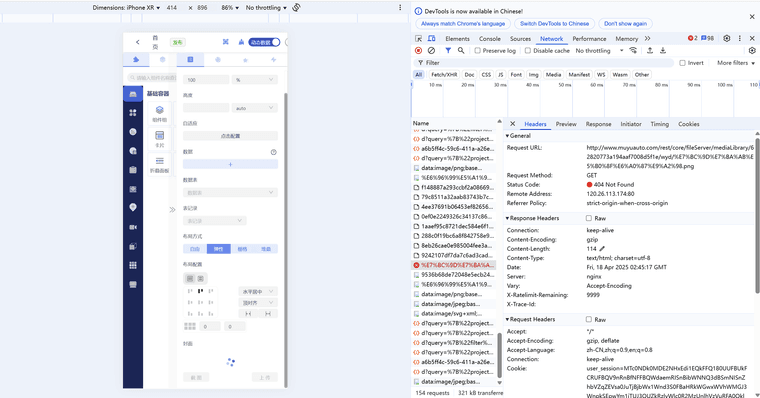Toggle the dynamic data switch in app header
The width and height of the screenshot is (760, 398).
tap(264, 42)
